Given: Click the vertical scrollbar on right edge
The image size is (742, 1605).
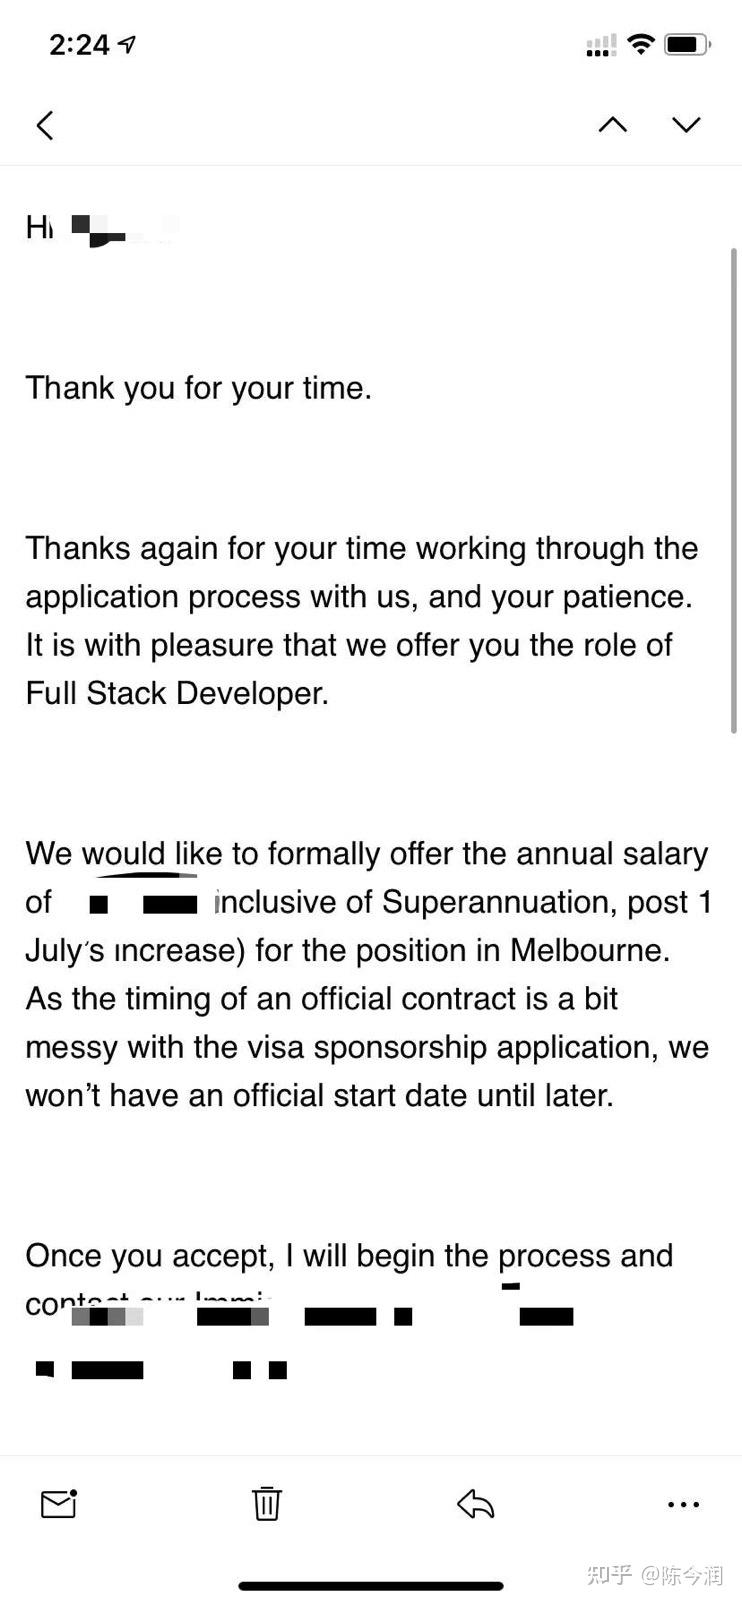Looking at the screenshot, I should [x=735, y=490].
